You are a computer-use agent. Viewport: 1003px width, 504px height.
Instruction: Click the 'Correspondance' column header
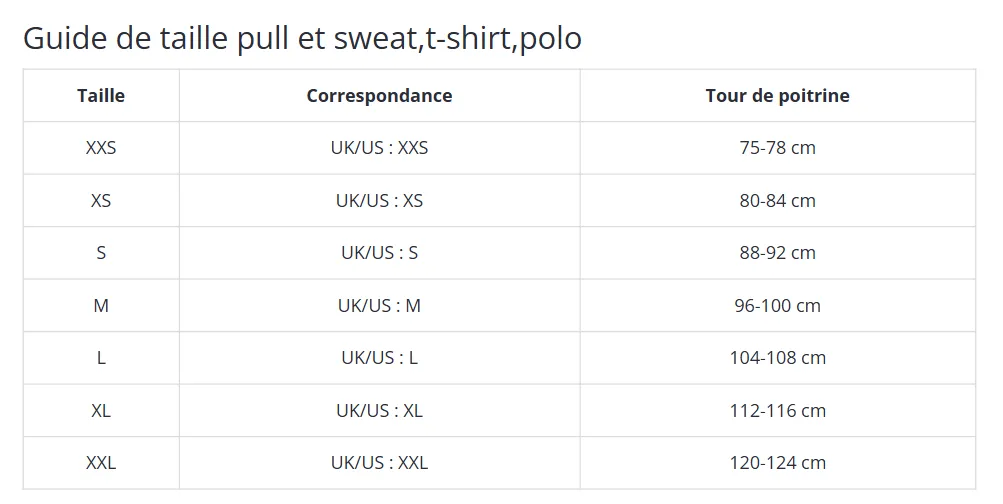point(379,96)
